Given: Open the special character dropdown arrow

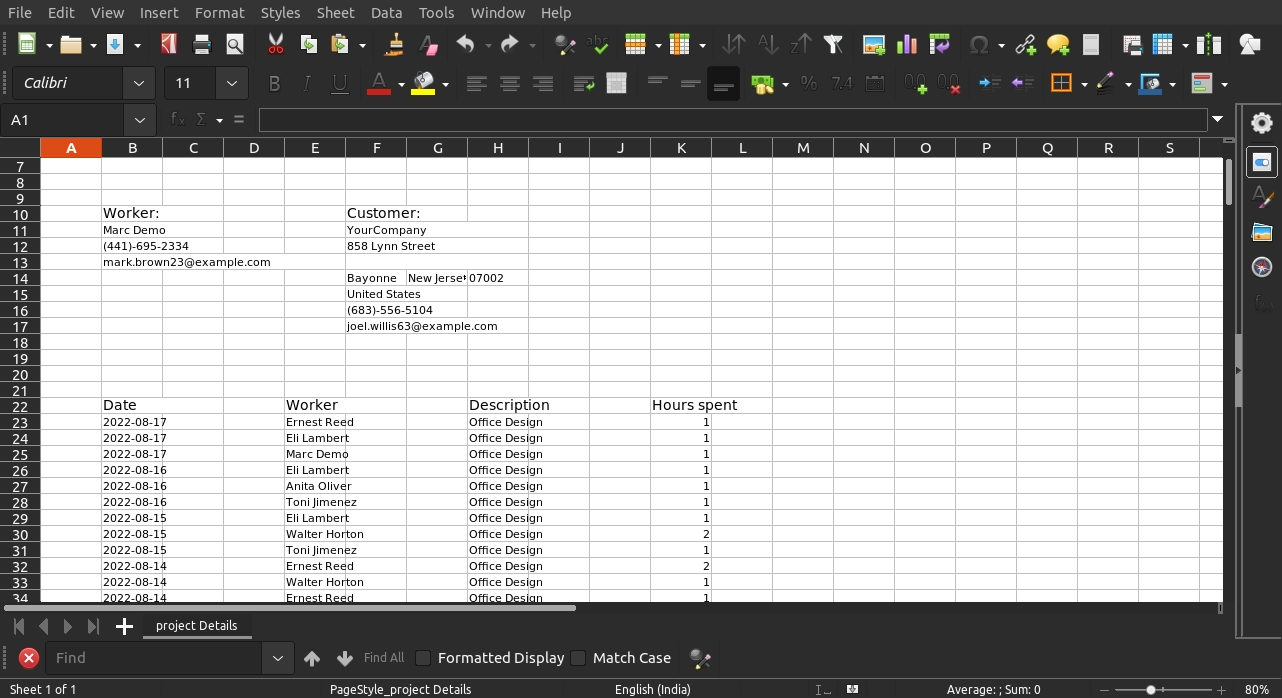Looking at the screenshot, I should pyautogui.click(x=1003, y=44).
